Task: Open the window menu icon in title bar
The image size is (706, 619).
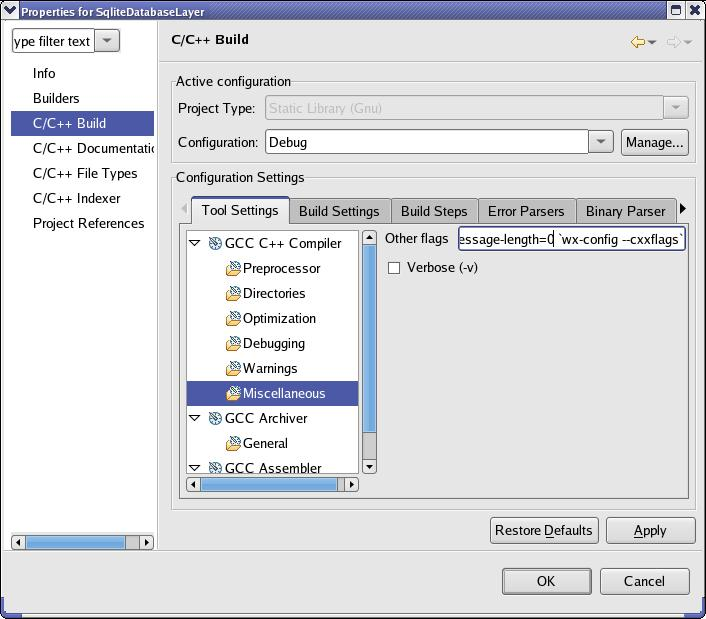Action: pos(10,9)
